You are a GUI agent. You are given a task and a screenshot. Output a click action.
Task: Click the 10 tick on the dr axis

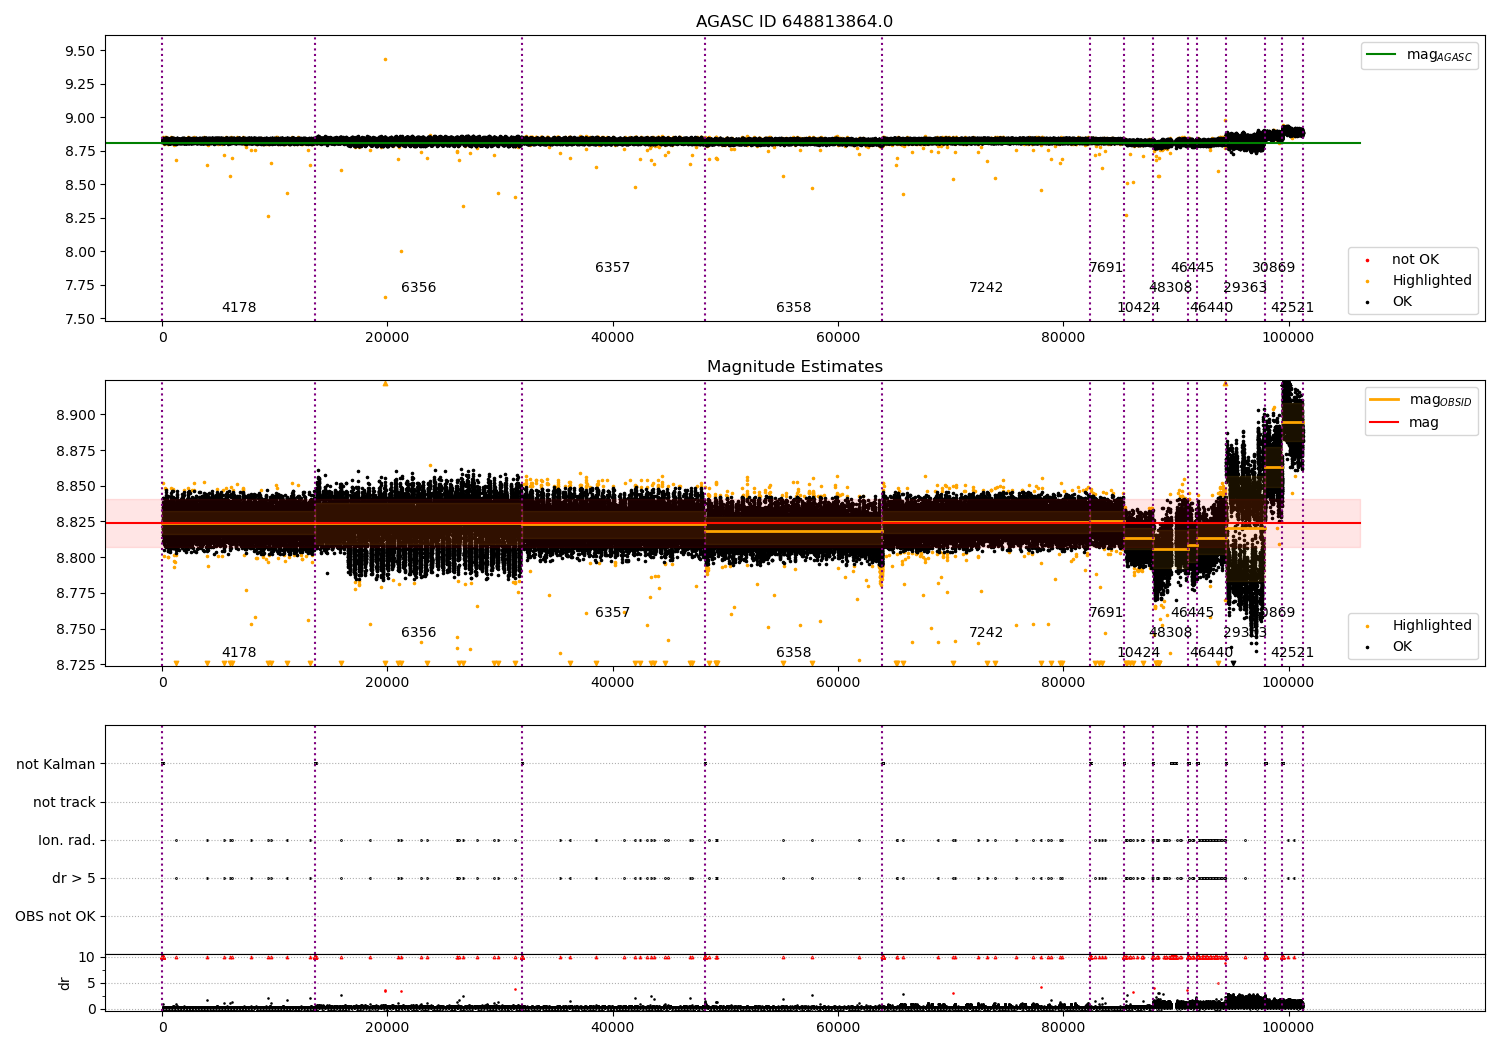click(x=87, y=957)
